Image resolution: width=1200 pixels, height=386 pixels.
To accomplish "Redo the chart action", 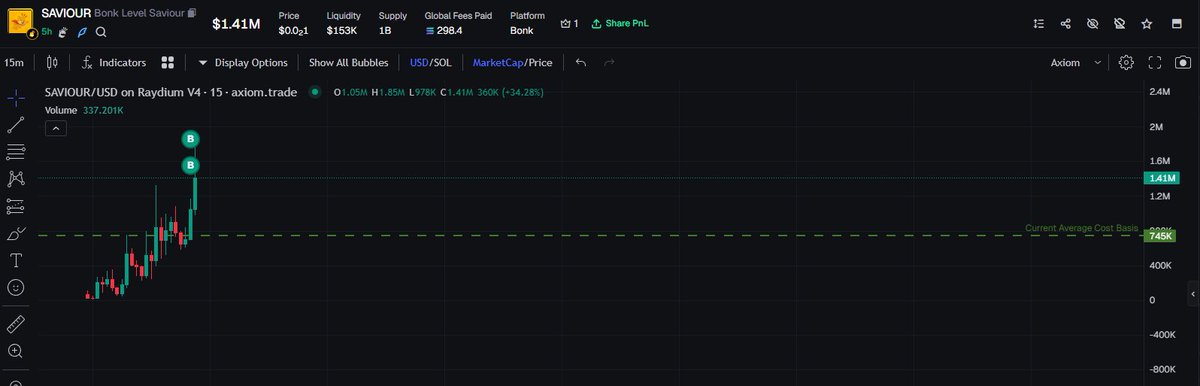I will point(609,62).
